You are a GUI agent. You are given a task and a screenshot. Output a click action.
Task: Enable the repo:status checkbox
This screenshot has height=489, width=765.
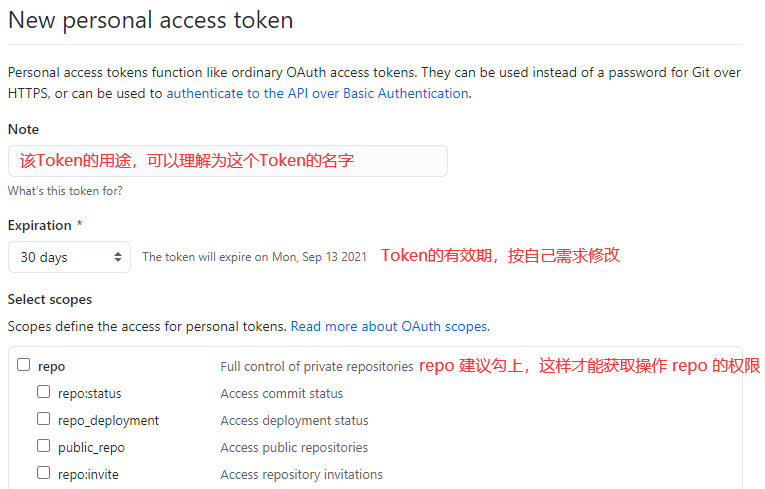click(x=43, y=391)
